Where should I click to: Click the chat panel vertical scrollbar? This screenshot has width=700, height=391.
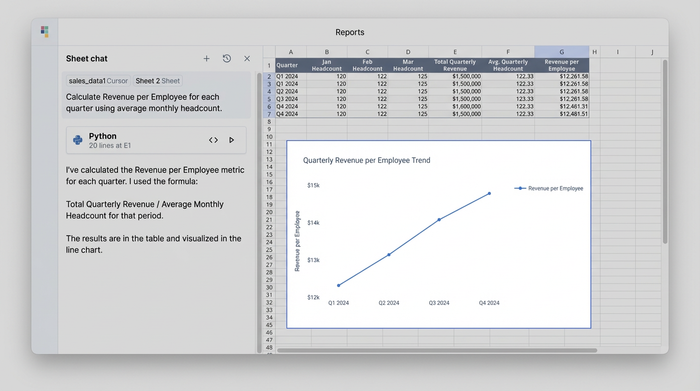[259, 212]
